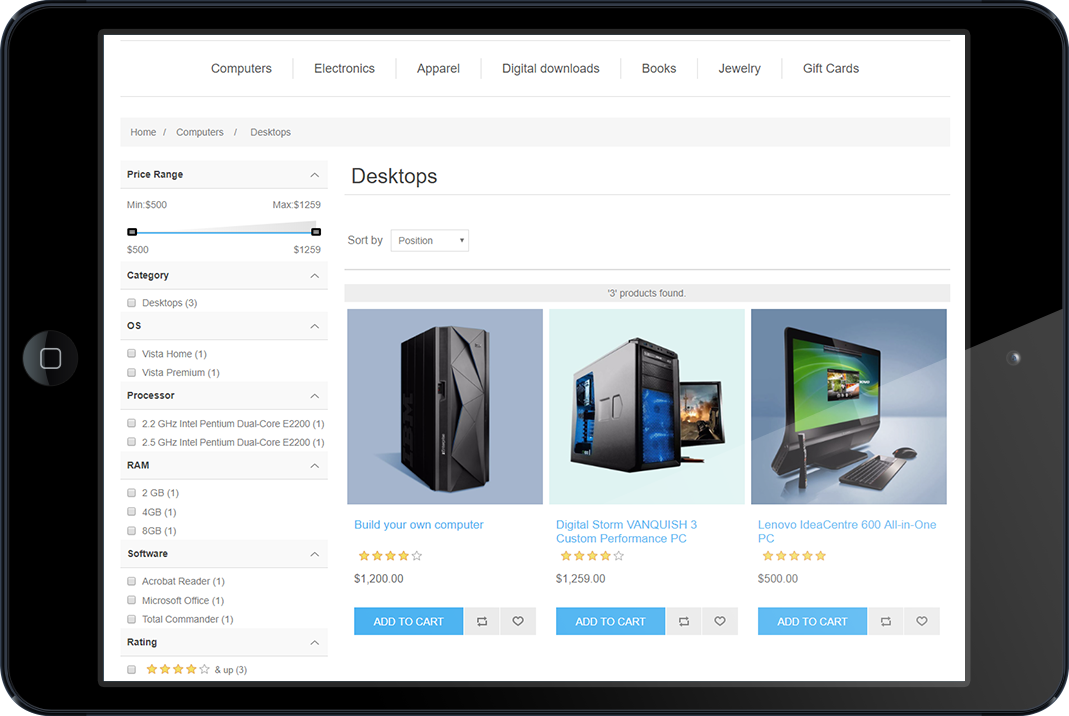Tick the Total Commander software filter
The image size is (1069, 716).
132,619
